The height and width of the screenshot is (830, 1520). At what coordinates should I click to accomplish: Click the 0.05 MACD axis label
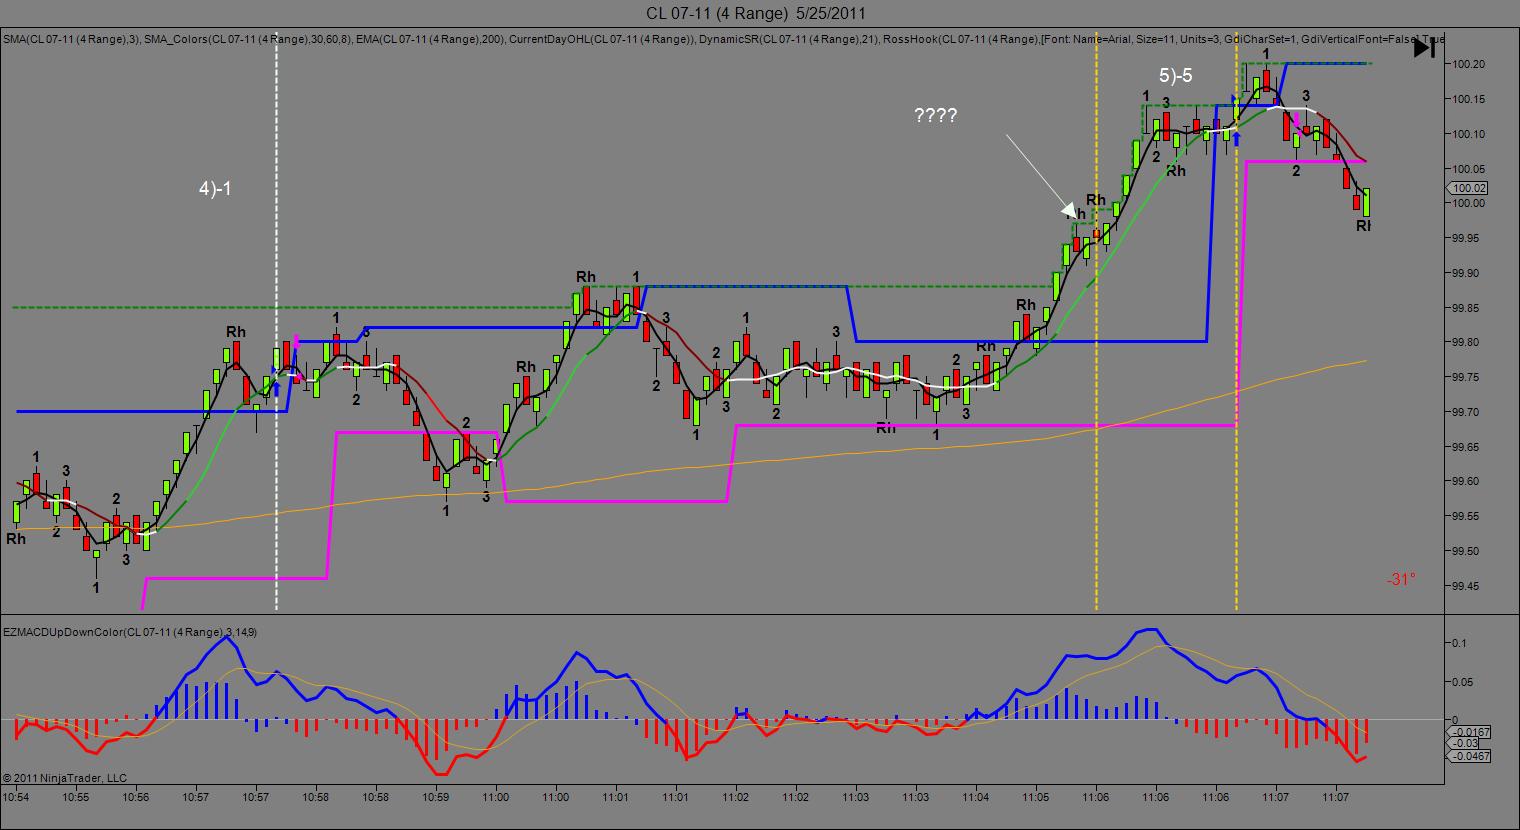(x=1464, y=682)
